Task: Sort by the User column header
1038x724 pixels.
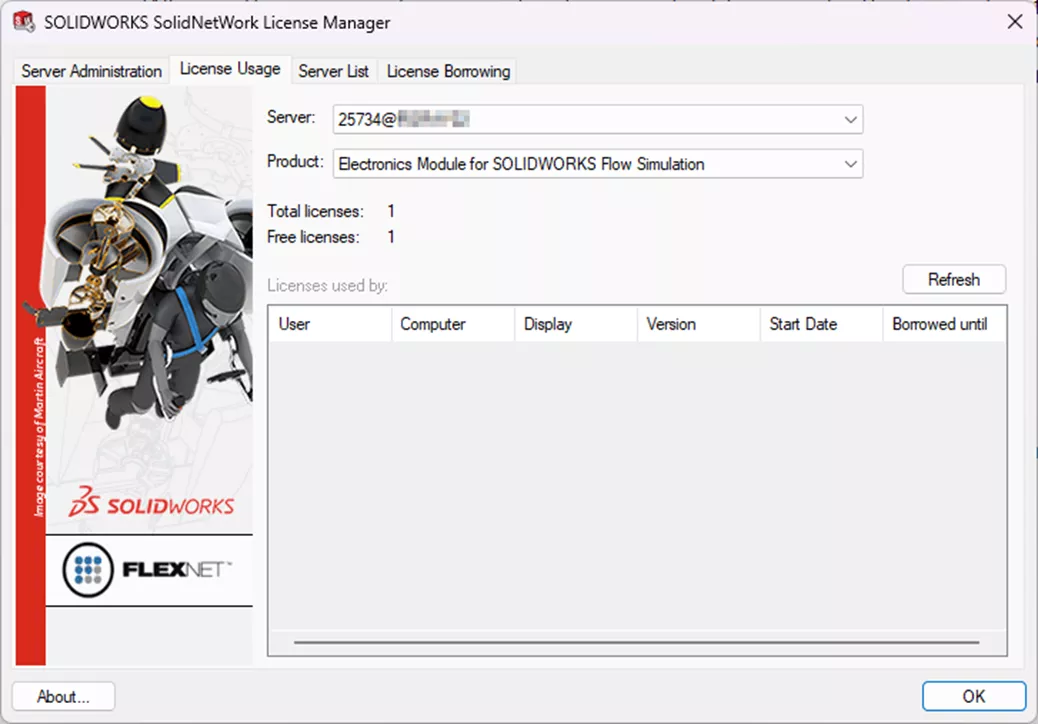Action: pos(328,324)
